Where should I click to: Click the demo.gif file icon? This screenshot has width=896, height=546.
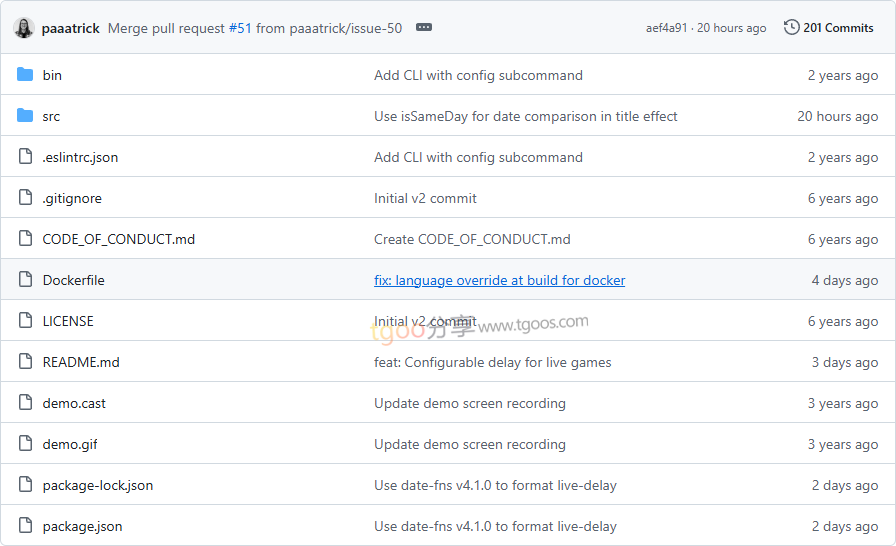(25, 444)
